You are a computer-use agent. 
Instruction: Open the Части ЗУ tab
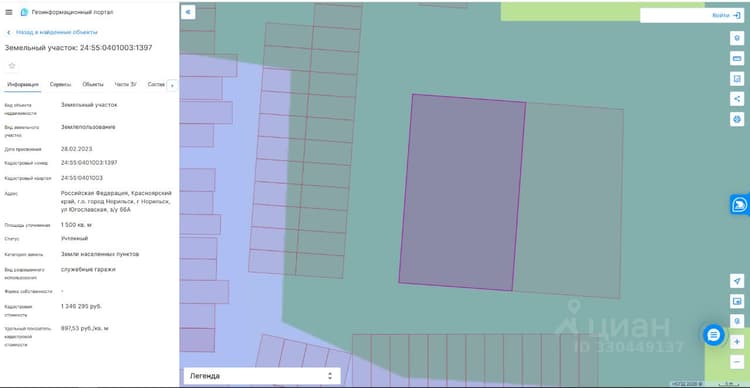tap(125, 85)
